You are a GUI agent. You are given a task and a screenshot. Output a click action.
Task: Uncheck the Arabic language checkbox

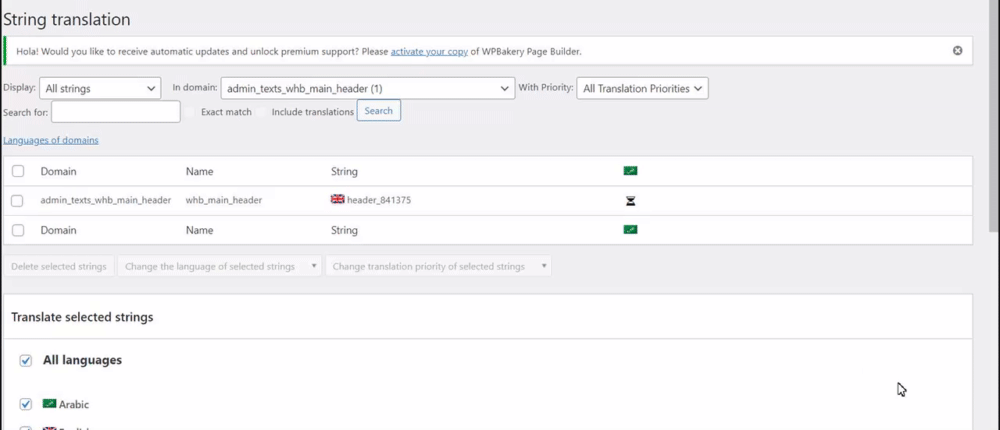pyautogui.click(x=26, y=405)
